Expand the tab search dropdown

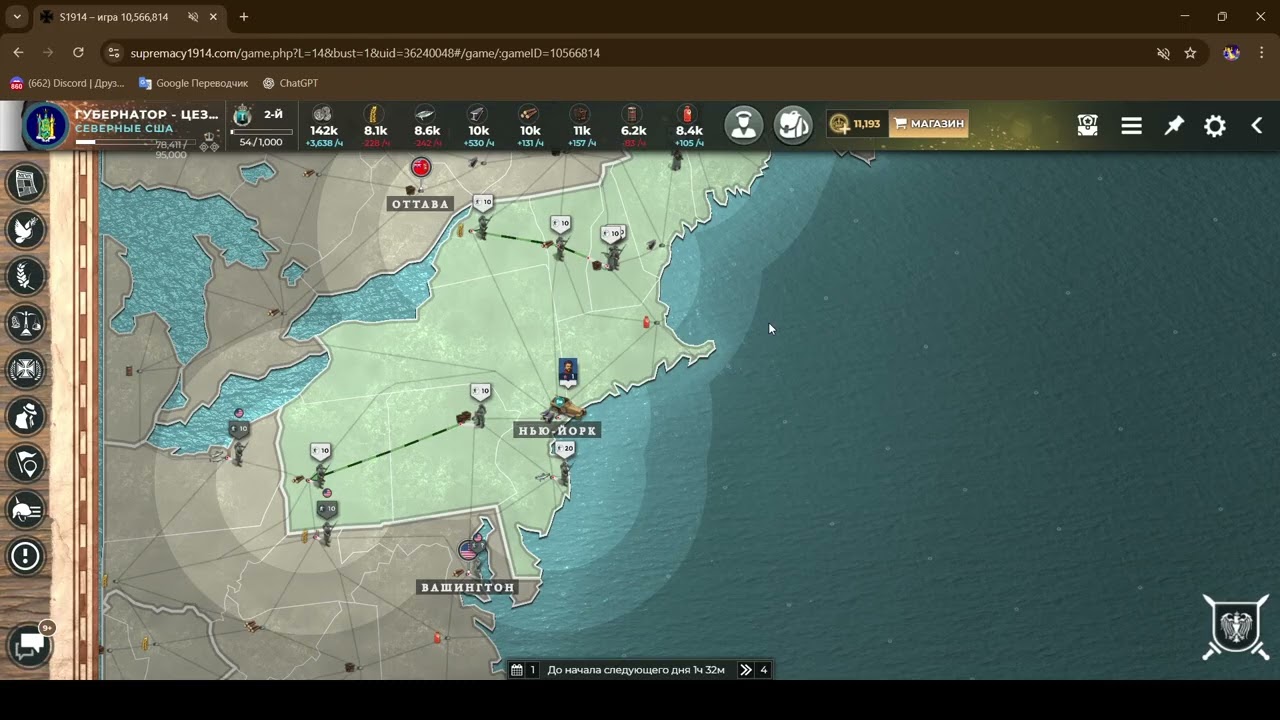pyautogui.click(x=17, y=17)
